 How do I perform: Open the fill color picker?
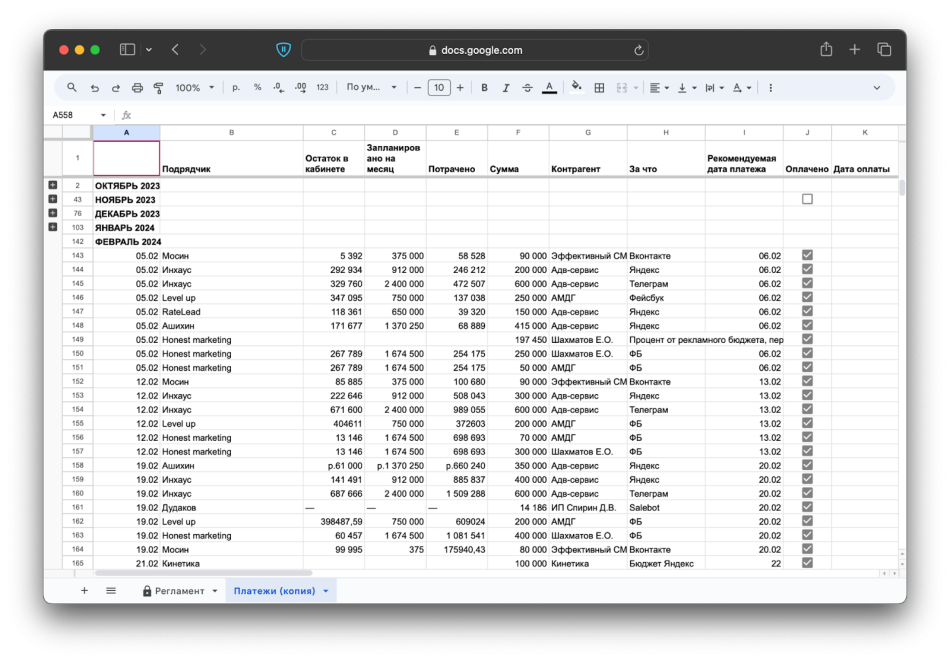(x=577, y=87)
